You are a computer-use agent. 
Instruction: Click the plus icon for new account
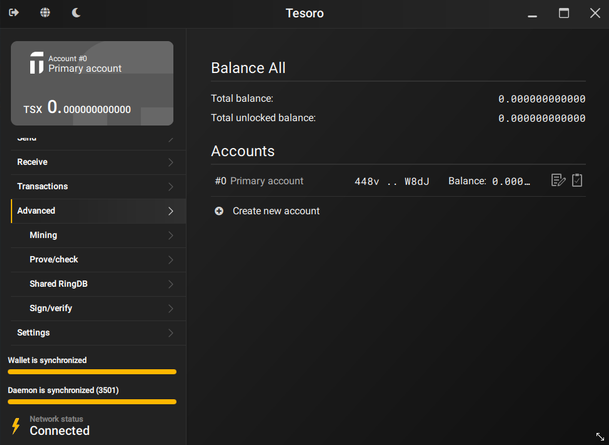[219, 211]
